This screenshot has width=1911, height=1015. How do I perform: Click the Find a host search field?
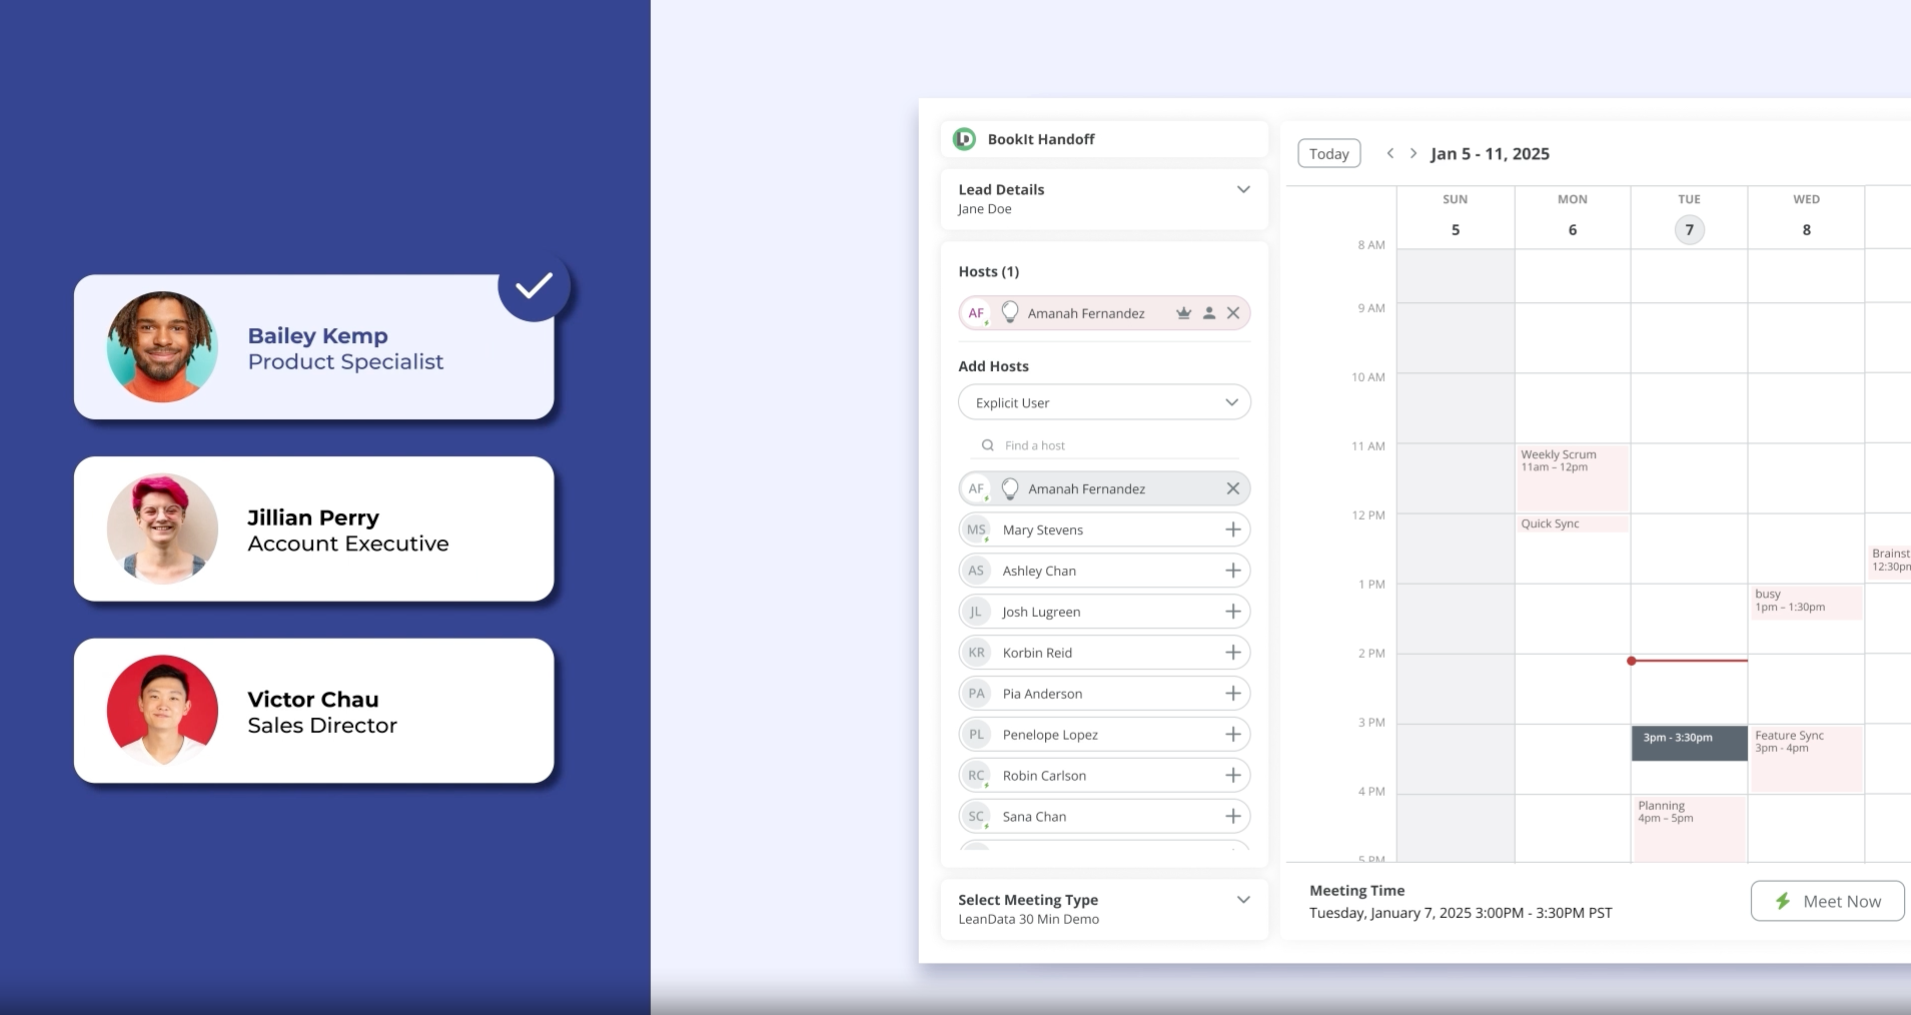coord(1110,445)
